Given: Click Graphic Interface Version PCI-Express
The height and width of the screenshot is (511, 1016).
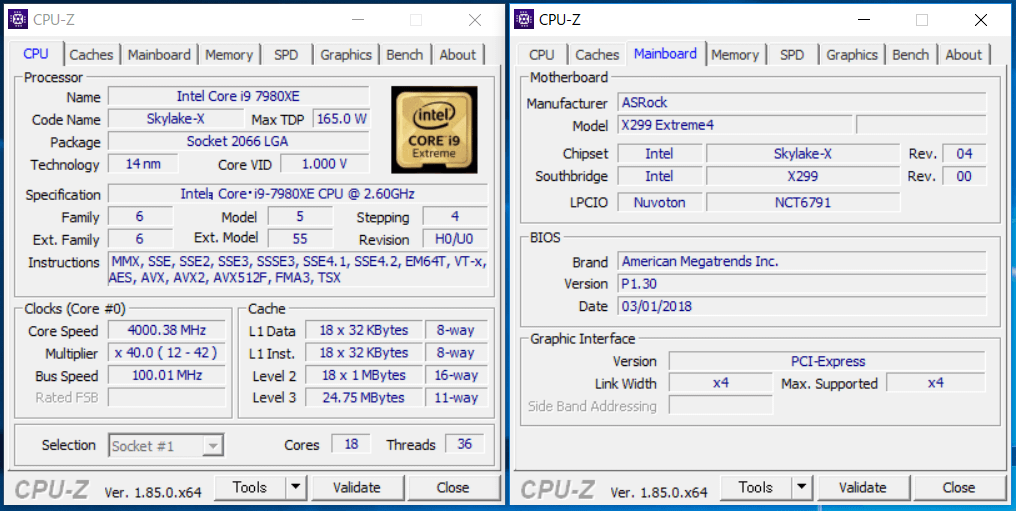Looking at the screenshot, I should [x=827, y=361].
